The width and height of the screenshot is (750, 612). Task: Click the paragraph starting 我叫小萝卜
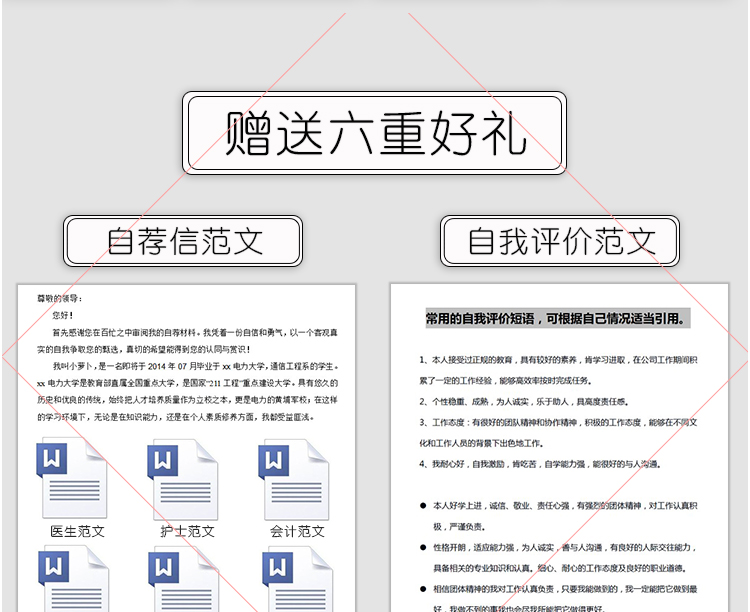point(188,391)
